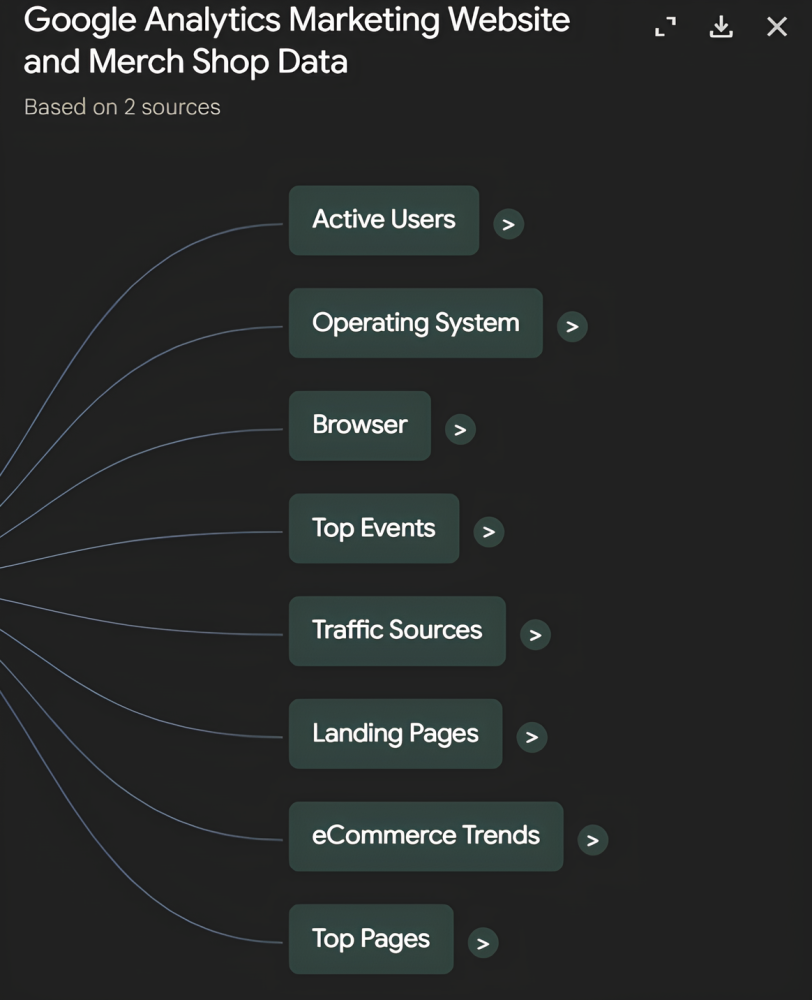Select the eCommerce Trends node
Screen dimensions: 812x1000
(x=426, y=837)
